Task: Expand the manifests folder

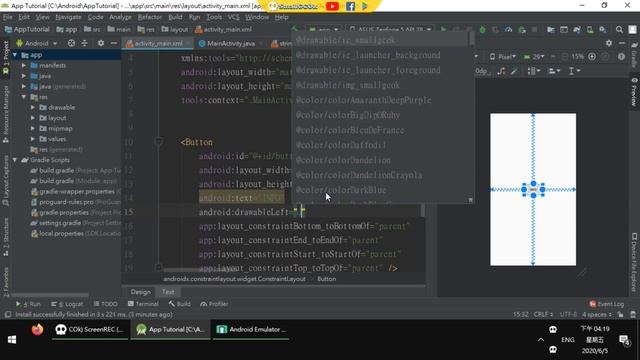Action: point(24,65)
